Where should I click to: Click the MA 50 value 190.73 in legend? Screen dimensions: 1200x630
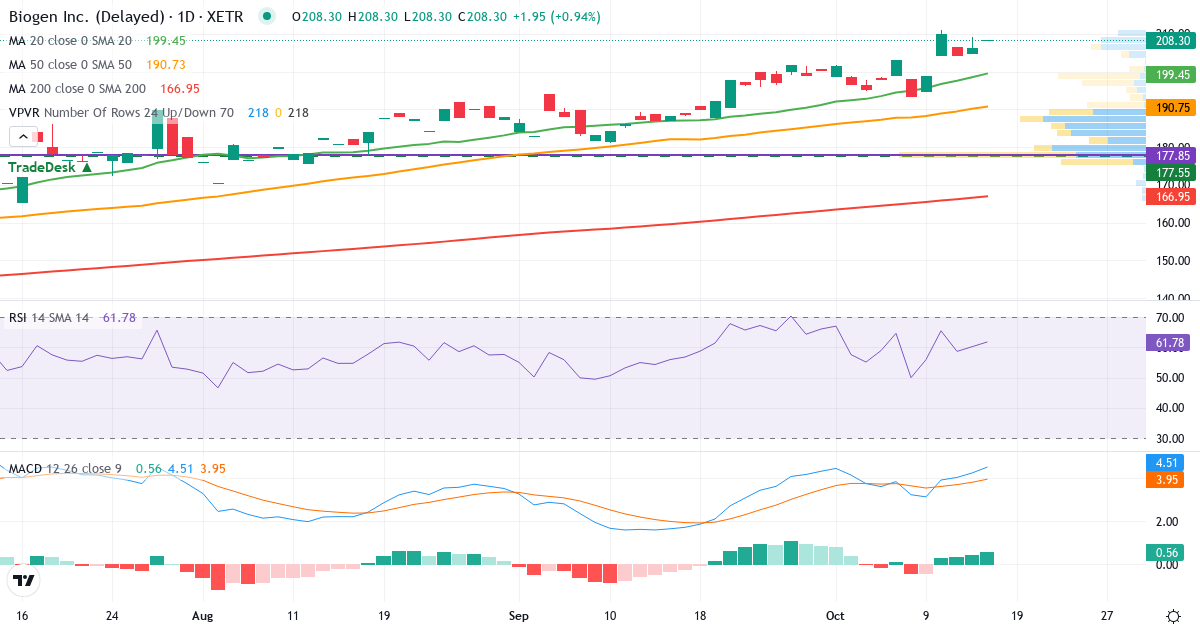point(165,64)
